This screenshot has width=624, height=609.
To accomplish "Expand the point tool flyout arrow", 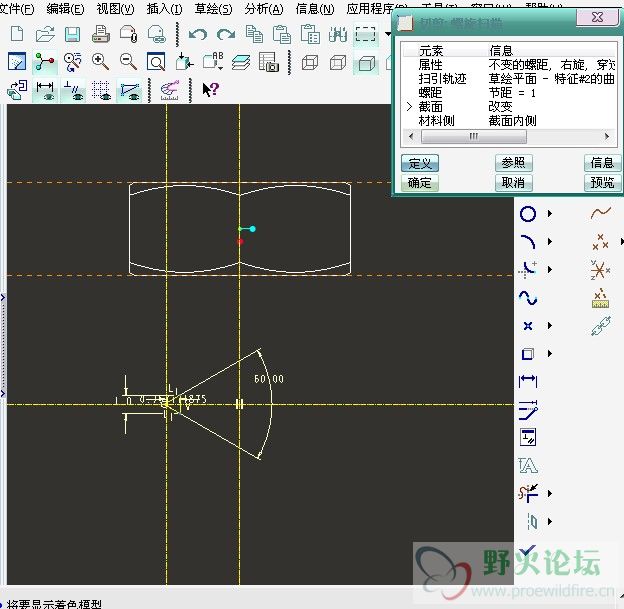I will click(x=550, y=326).
